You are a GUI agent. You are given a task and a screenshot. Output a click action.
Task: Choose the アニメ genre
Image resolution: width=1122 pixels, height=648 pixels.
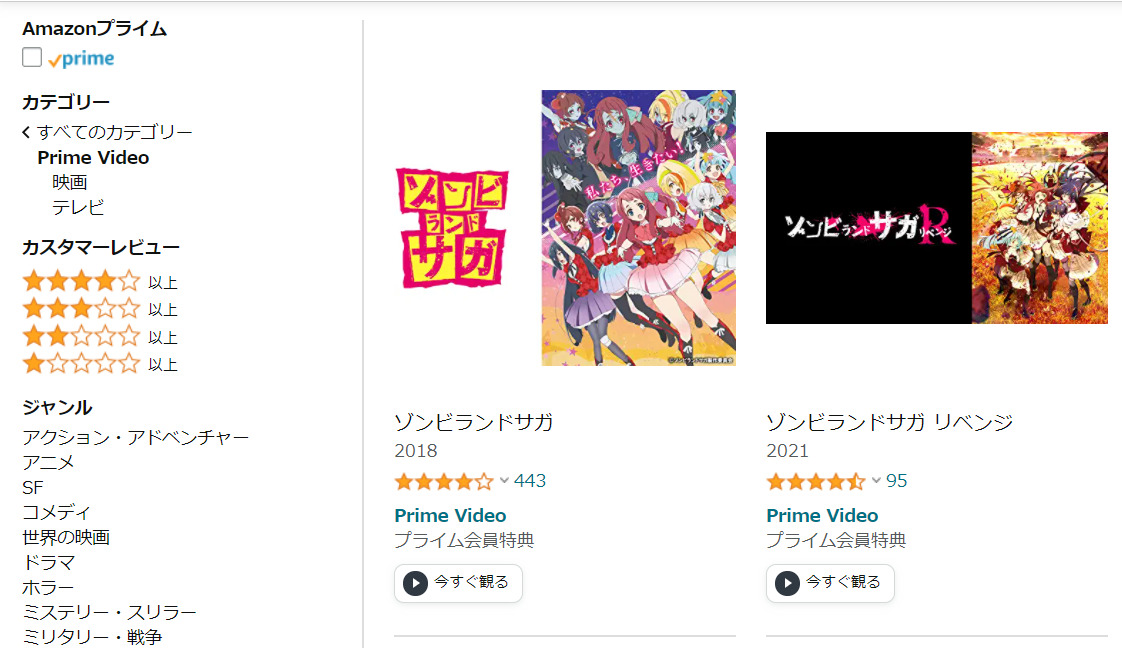pyautogui.click(x=48, y=463)
